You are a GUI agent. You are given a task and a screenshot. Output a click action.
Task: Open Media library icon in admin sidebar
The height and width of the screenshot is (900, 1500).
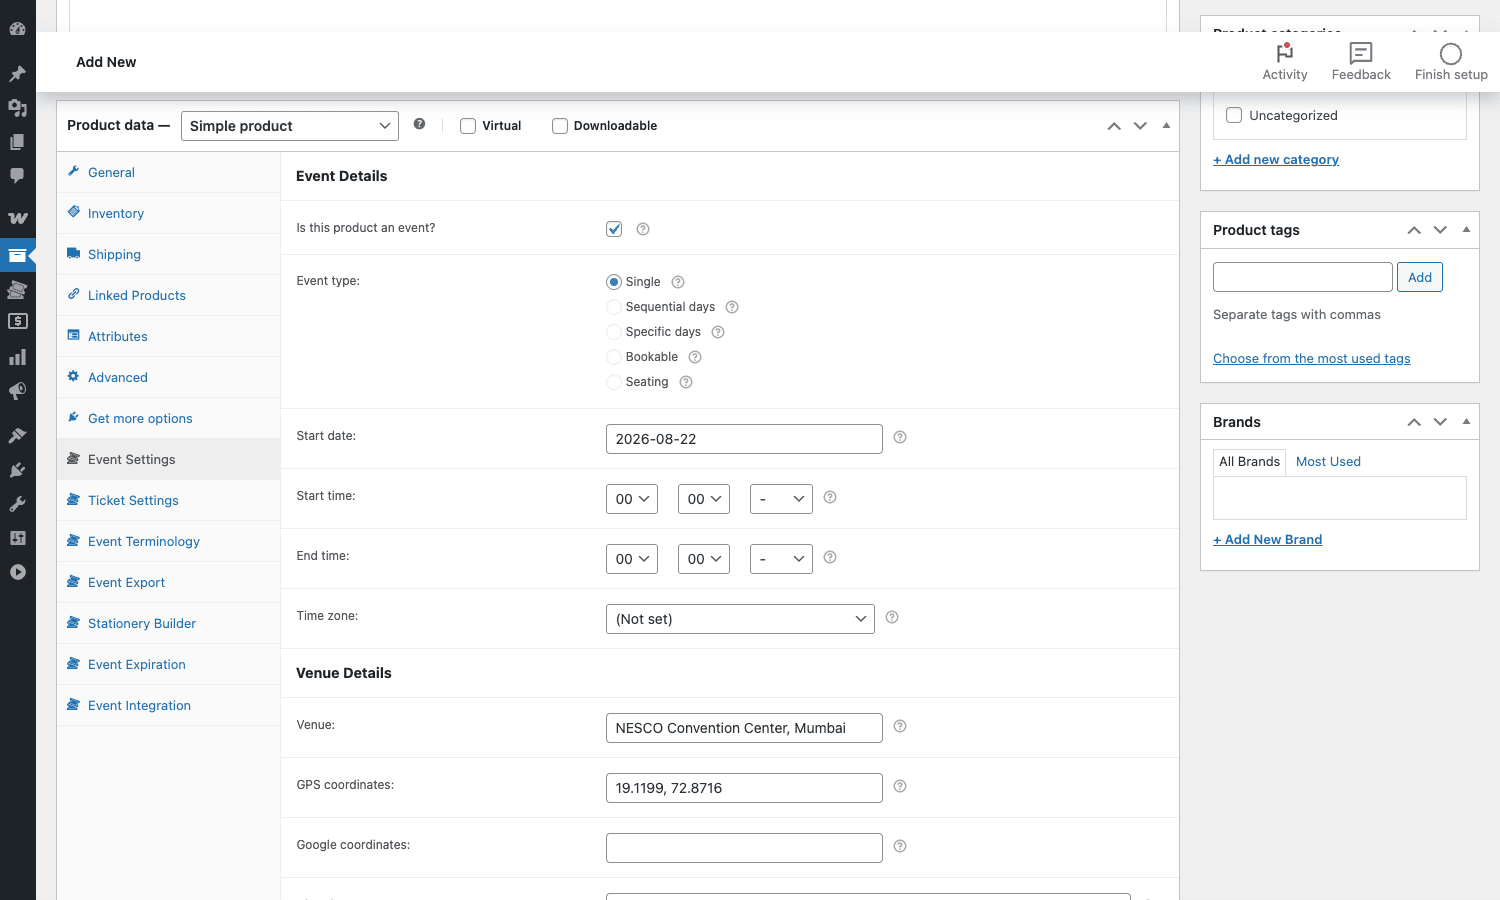point(17,108)
